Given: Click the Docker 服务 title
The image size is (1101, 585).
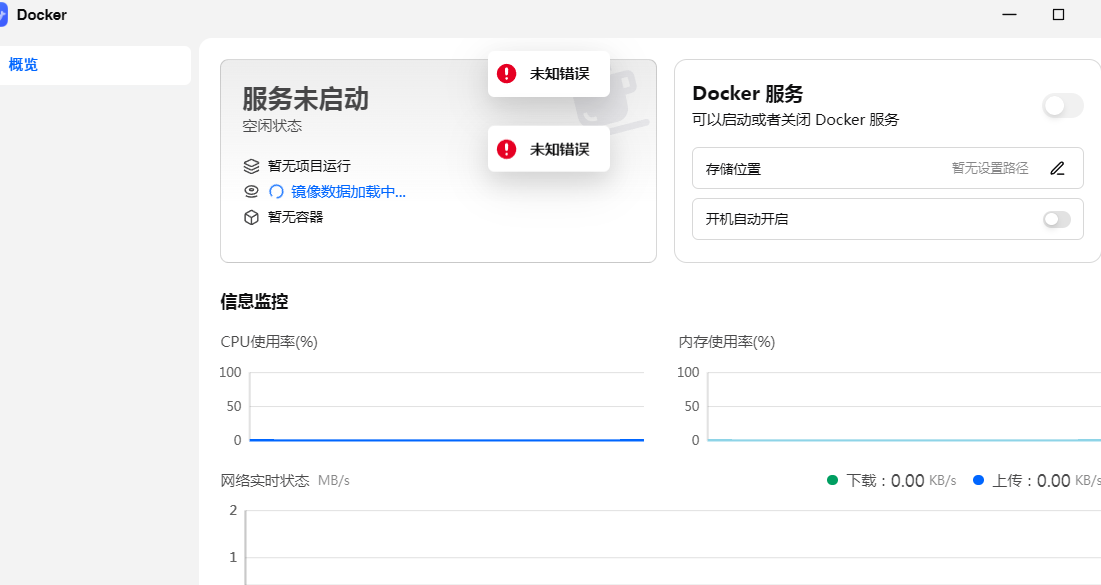Looking at the screenshot, I should 748,93.
